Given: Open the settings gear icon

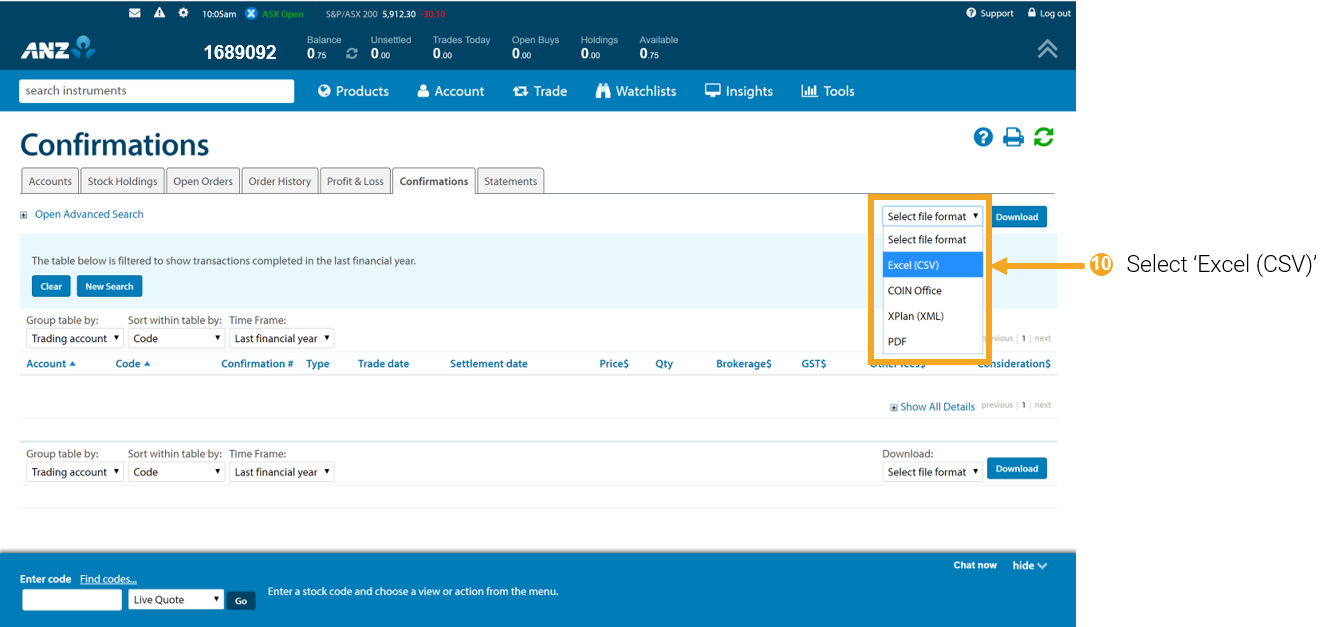Looking at the screenshot, I should click(182, 13).
